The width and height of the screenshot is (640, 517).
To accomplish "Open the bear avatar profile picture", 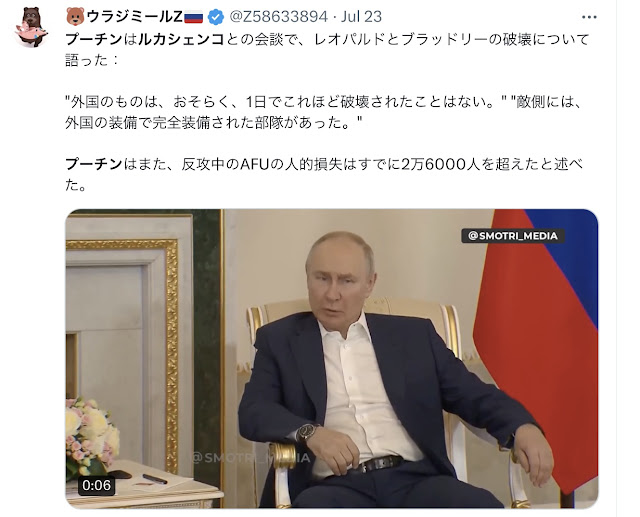I will pos(31,27).
